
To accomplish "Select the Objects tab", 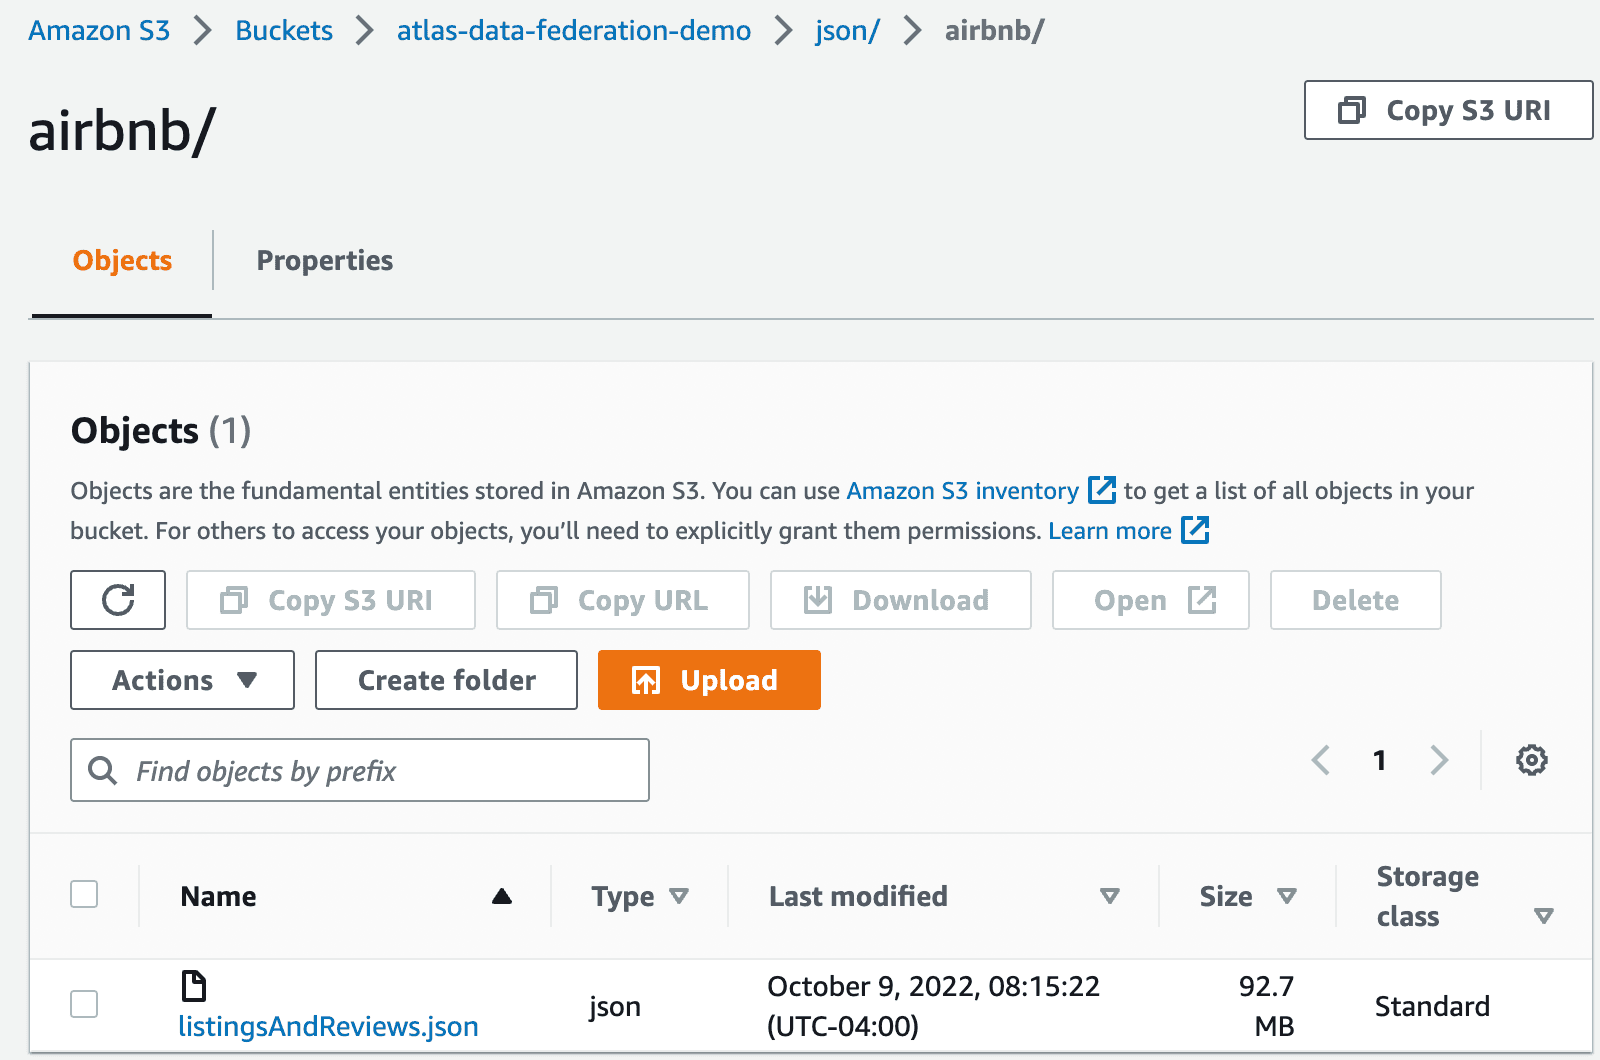I will coord(122,260).
